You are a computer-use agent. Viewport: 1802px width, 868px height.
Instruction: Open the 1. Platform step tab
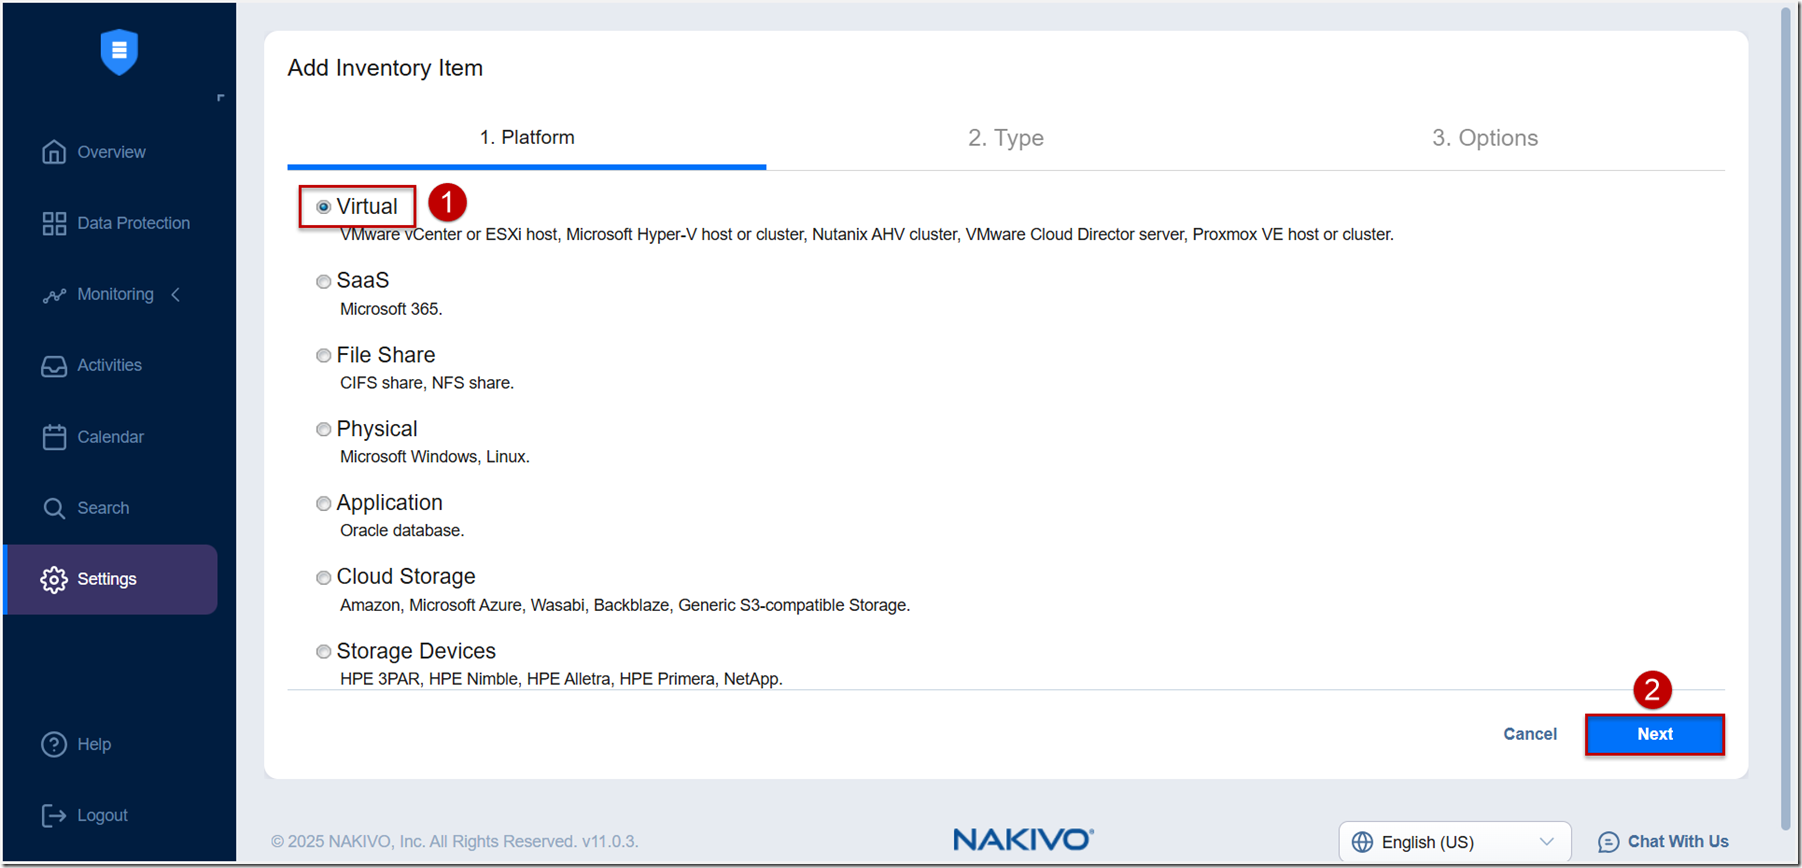[527, 138]
